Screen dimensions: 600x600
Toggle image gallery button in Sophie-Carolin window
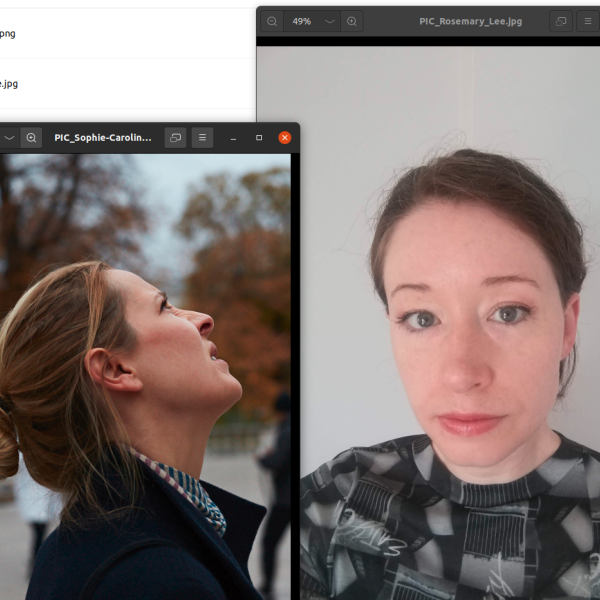(x=175, y=138)
